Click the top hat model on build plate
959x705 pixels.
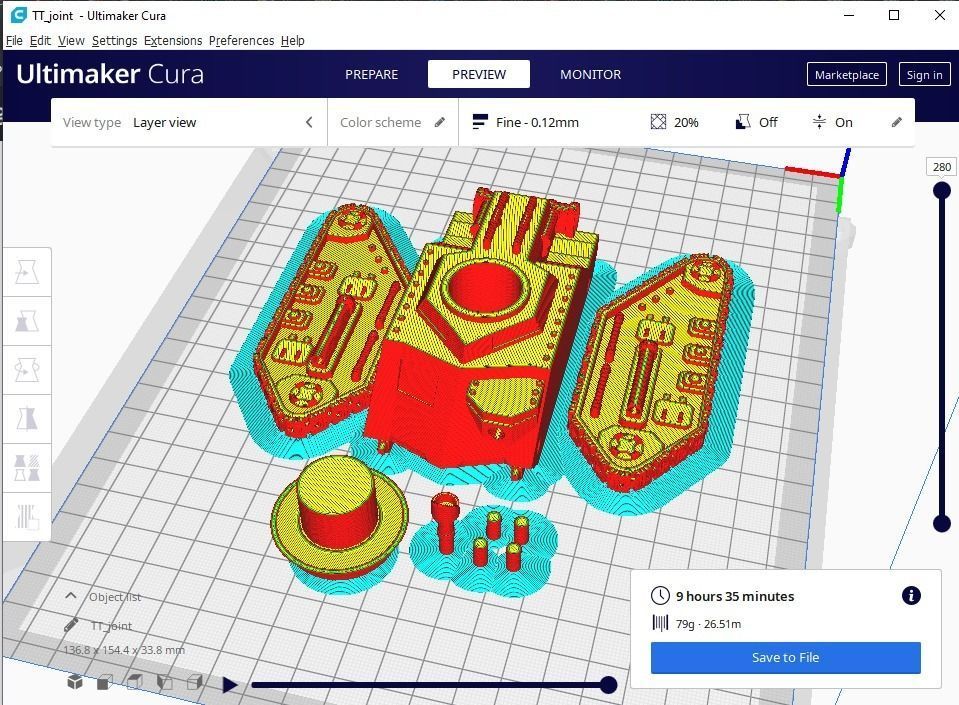click(x=338, y=517)
